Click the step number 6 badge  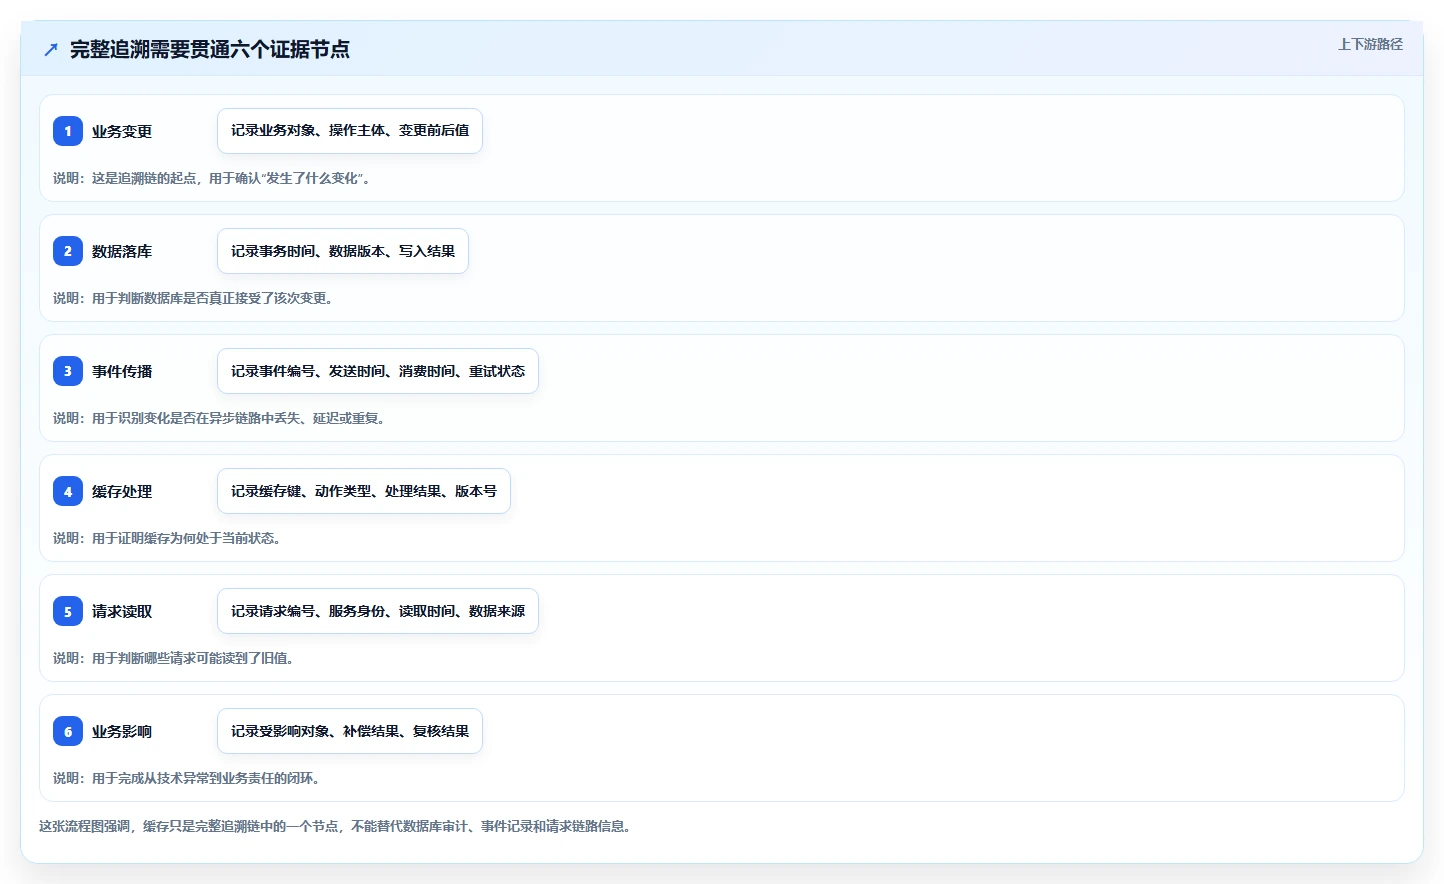coord(68,731)
